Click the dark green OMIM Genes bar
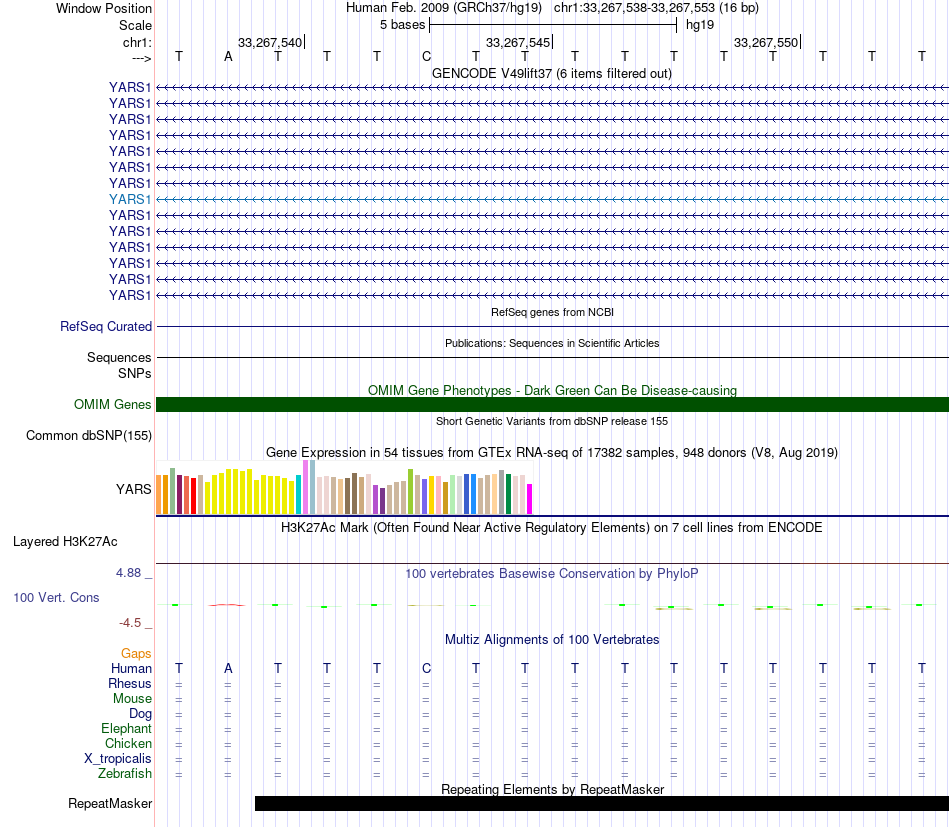The image size is (950, 827). click(x=552, y=405)
